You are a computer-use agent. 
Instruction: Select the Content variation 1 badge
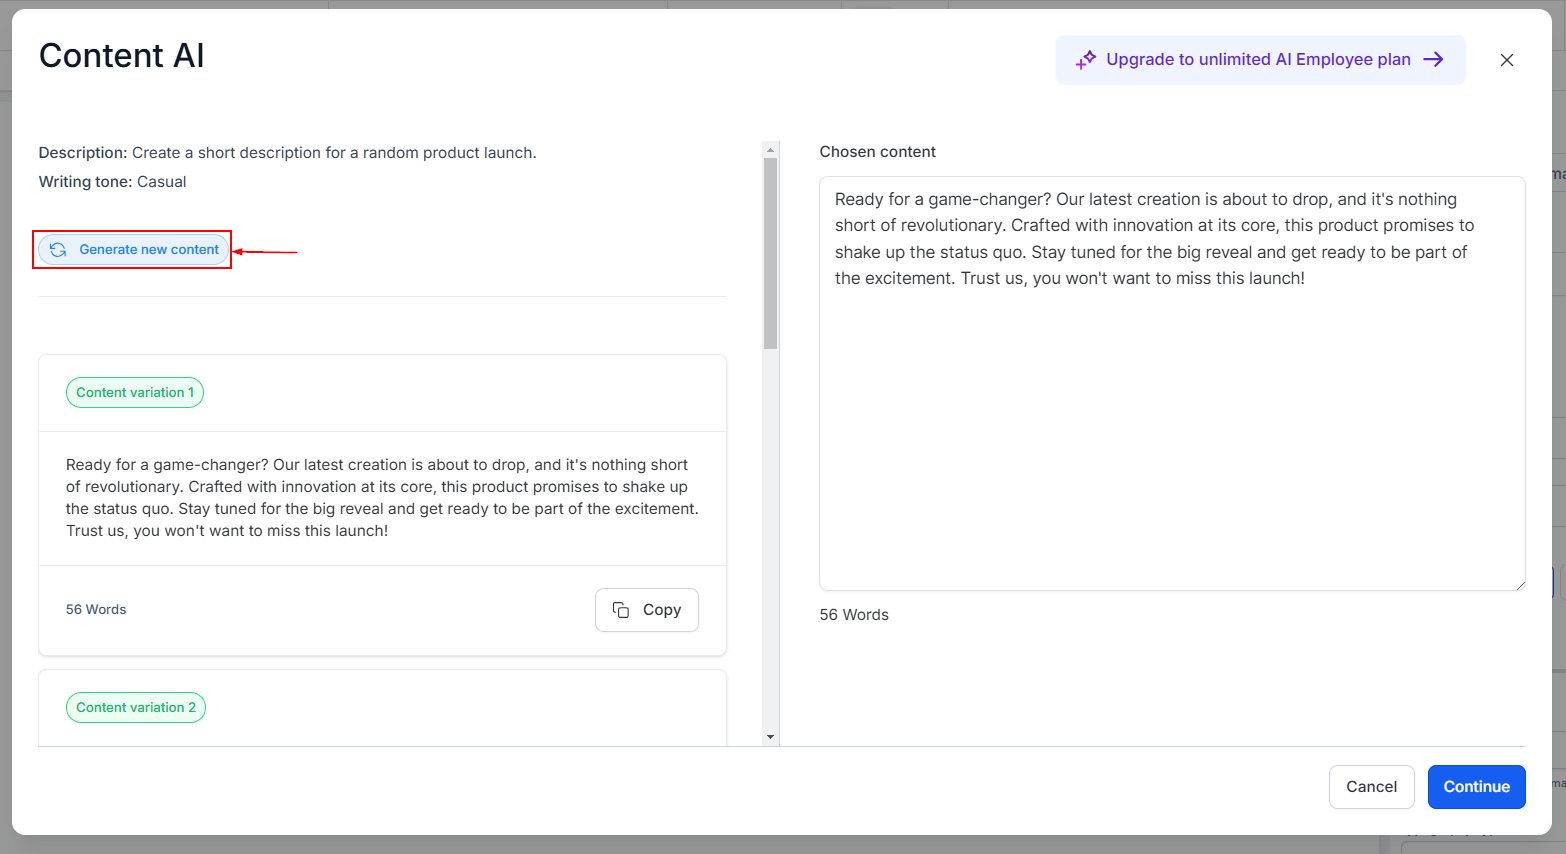click(135, 393)
